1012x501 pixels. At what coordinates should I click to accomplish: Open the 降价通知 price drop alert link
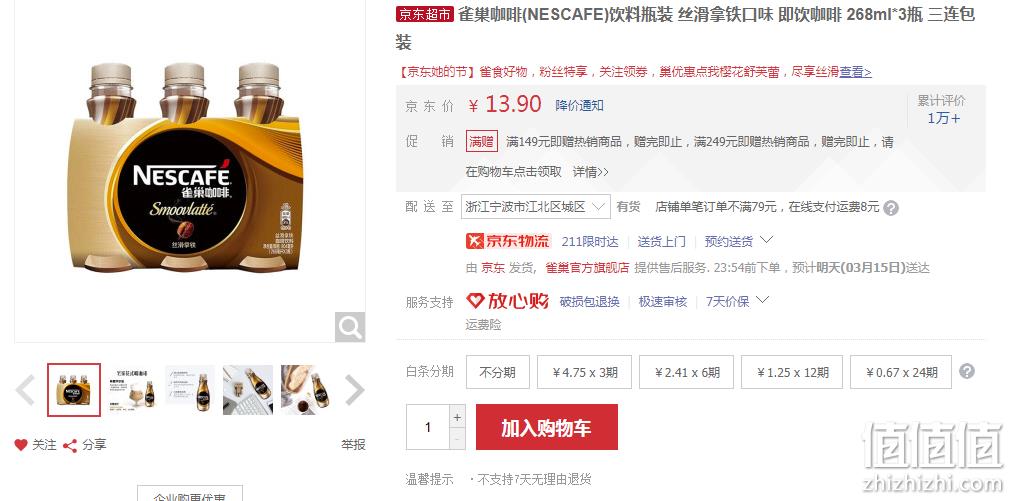point(580,105)
